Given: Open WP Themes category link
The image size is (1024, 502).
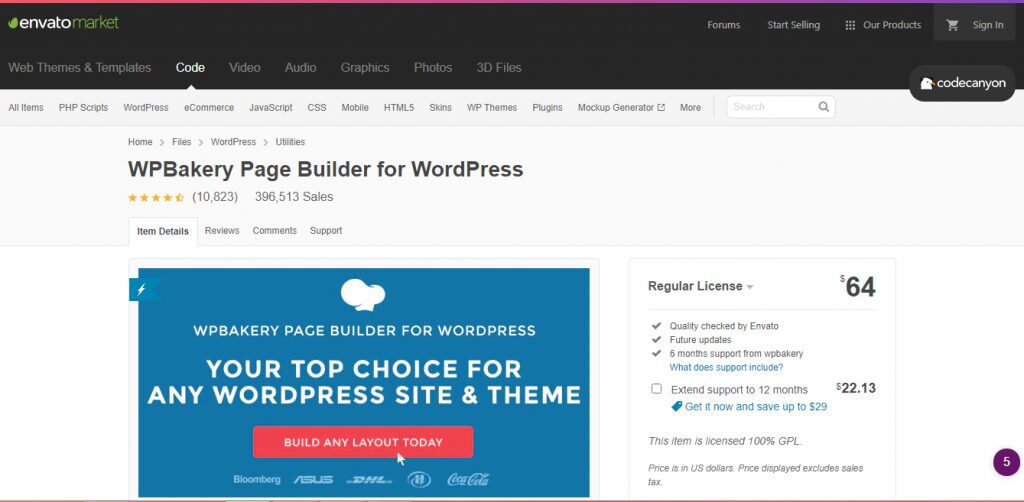Looking at the screenshot, I should click(492, 108).
